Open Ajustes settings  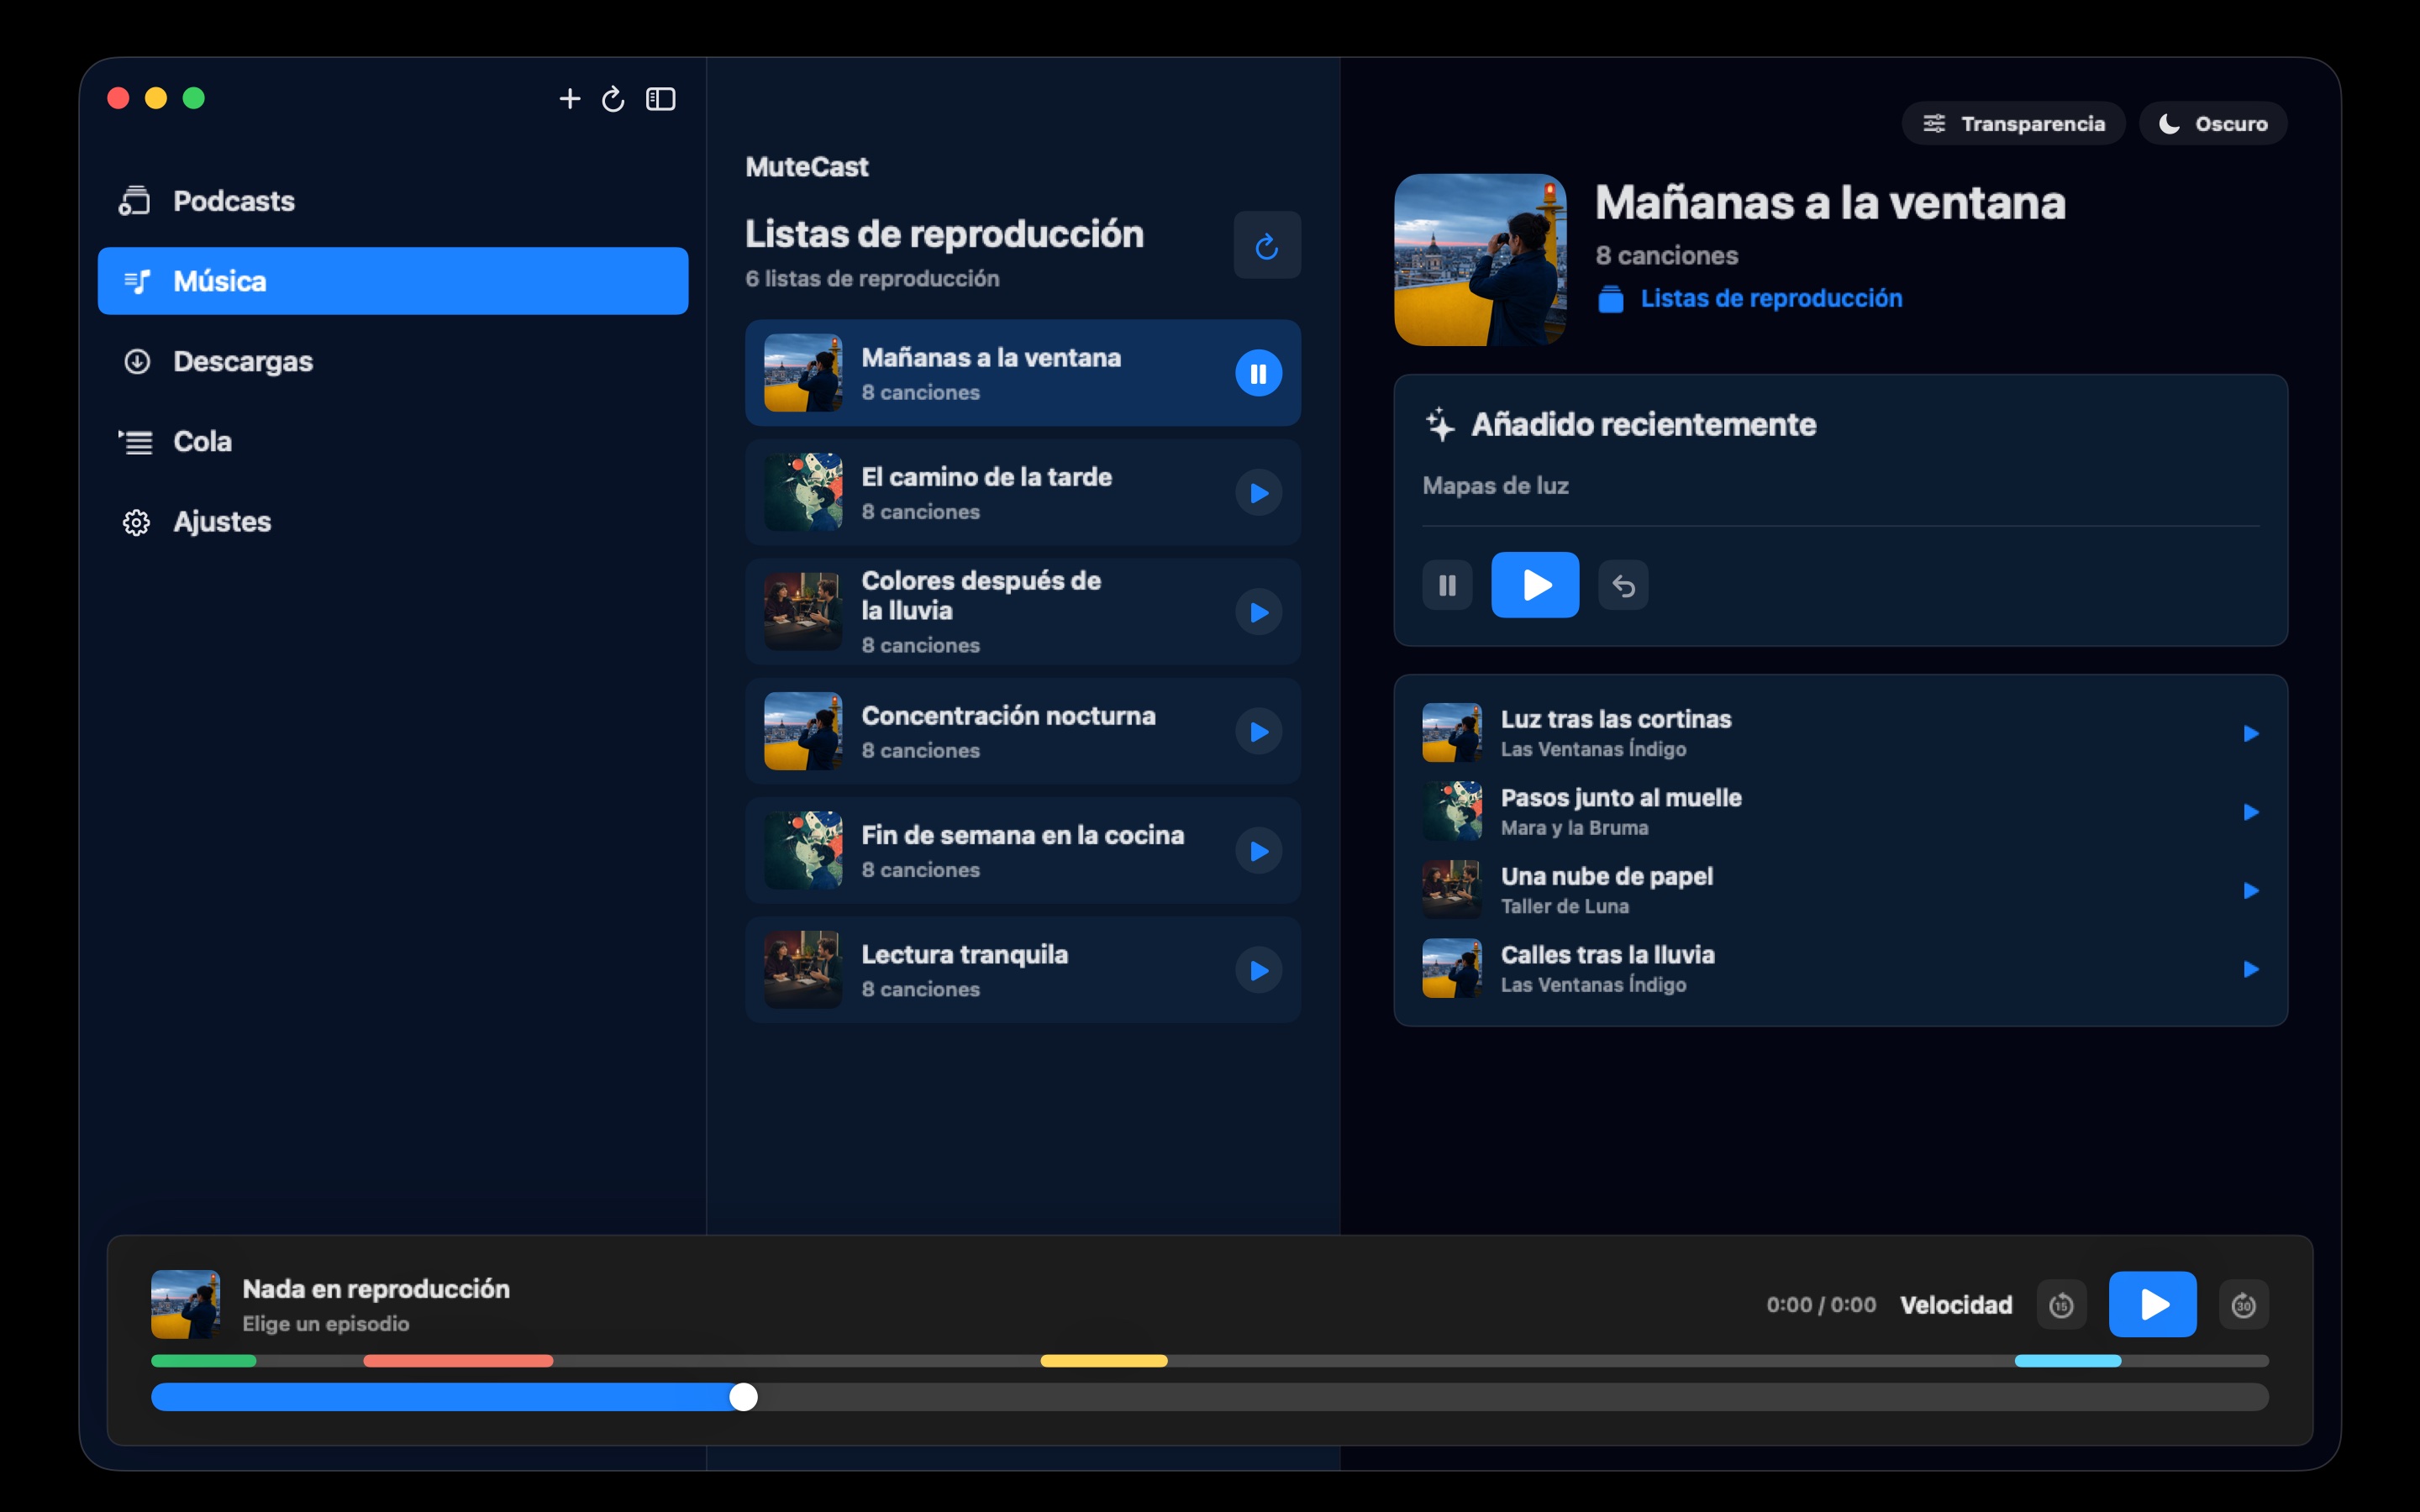[x=393, y=521]
